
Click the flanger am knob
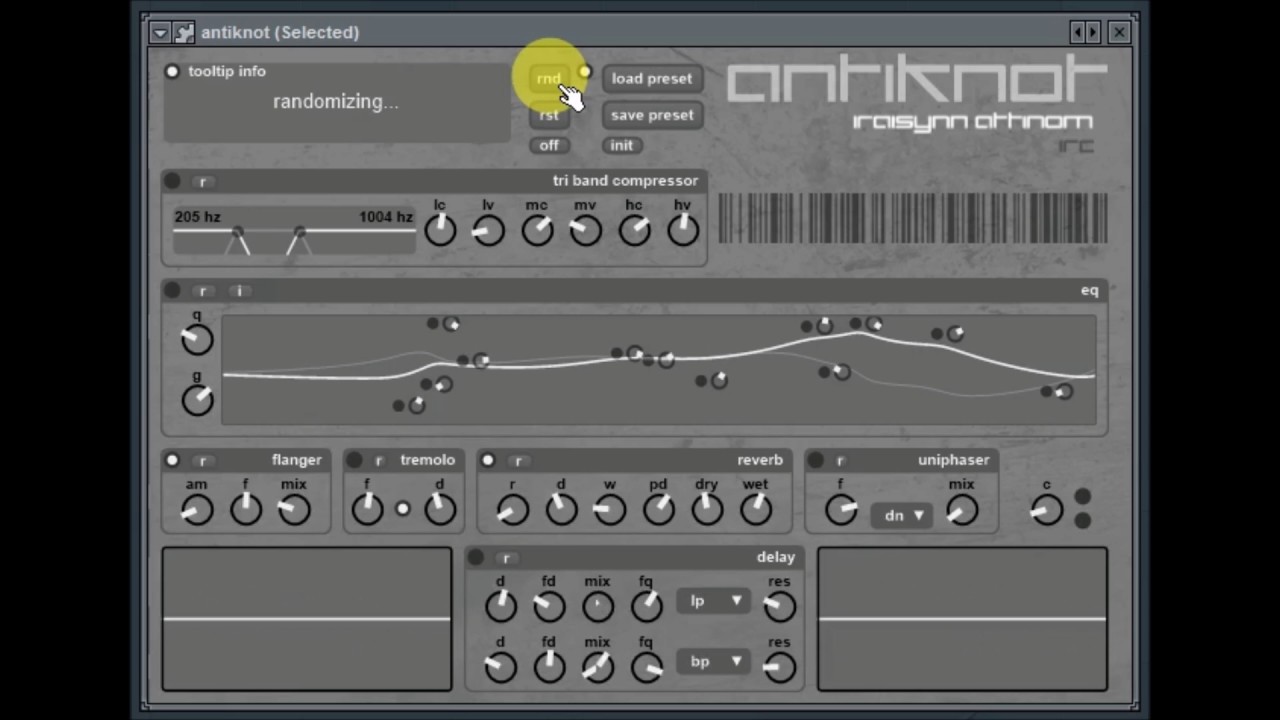[x=197, y=510]
